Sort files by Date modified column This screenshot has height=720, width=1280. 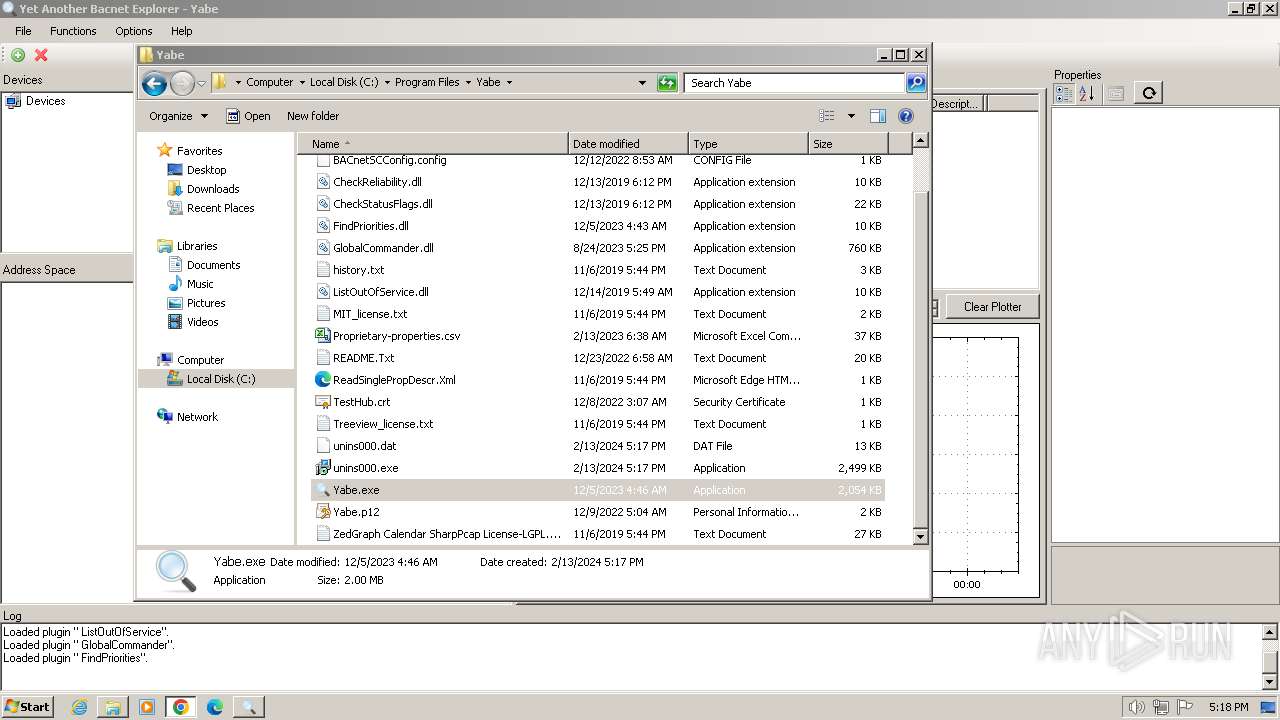click(x=628, y=144)
